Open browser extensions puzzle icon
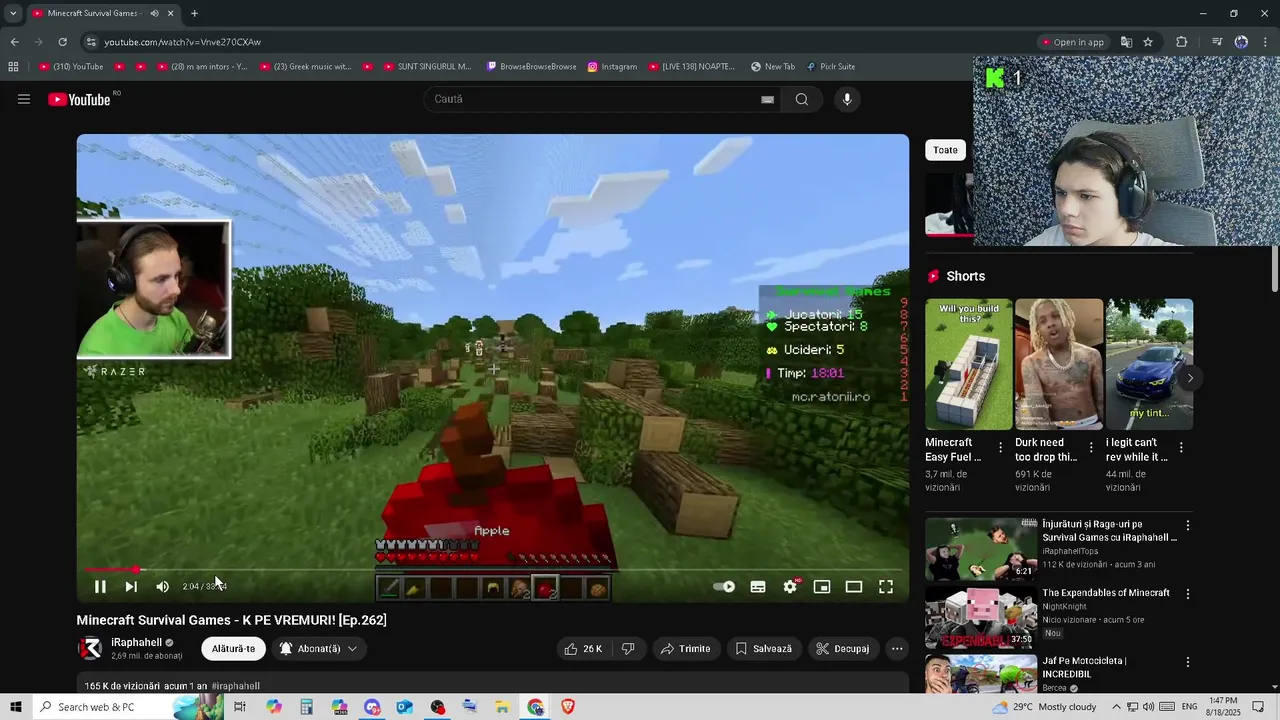The height and width of the screenshot is (720, 1280). click(x=1182, y=42)
